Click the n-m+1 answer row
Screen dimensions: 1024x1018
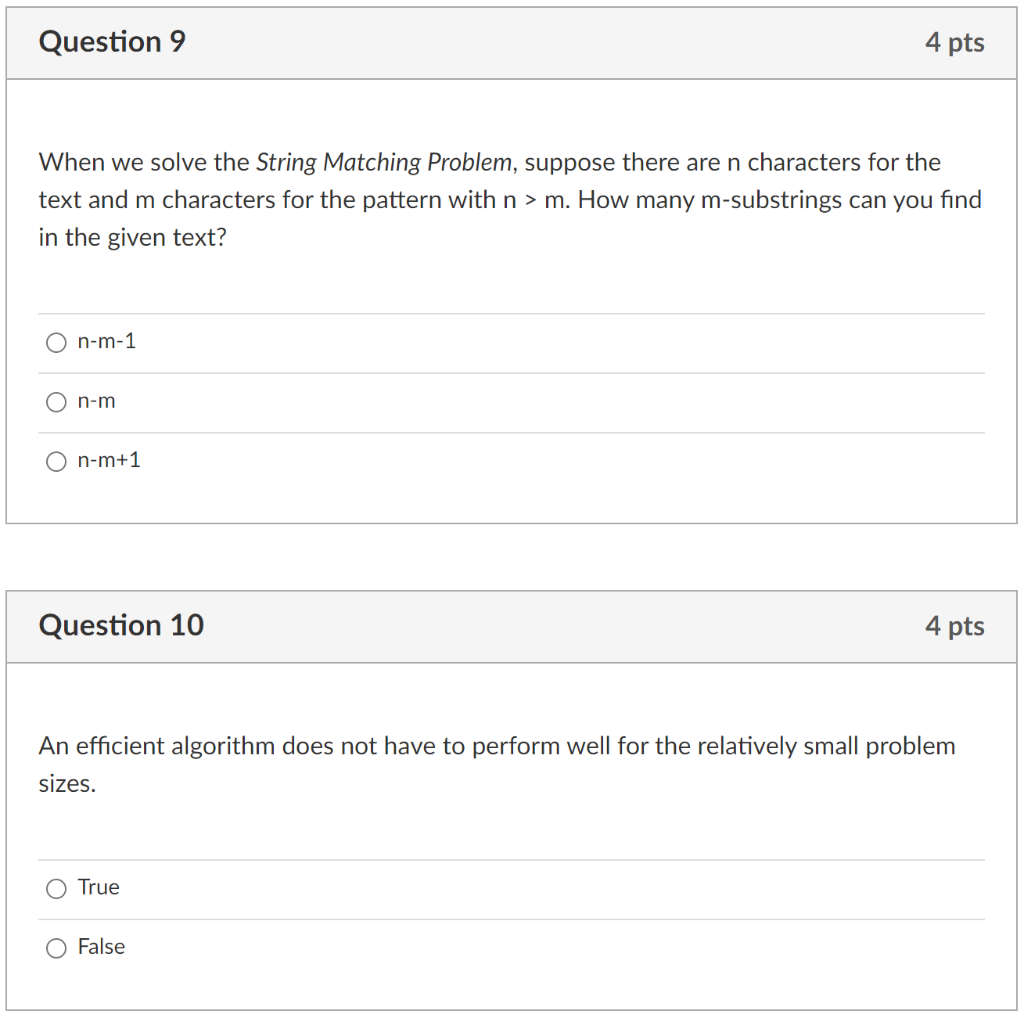point(300,461)
